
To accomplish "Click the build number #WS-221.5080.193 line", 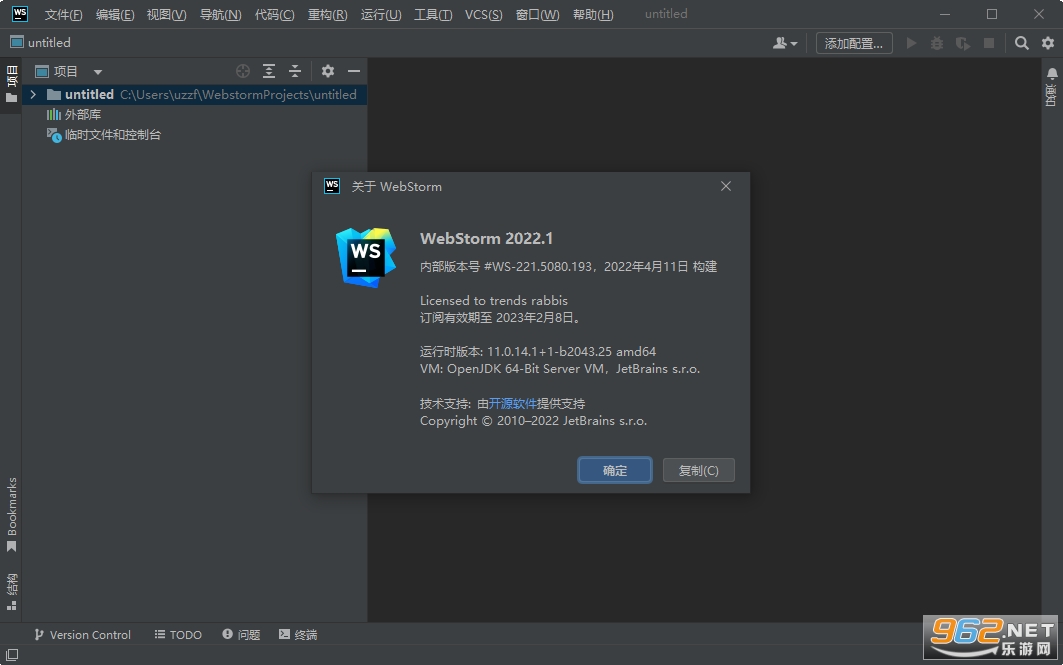I will (568, 266).
